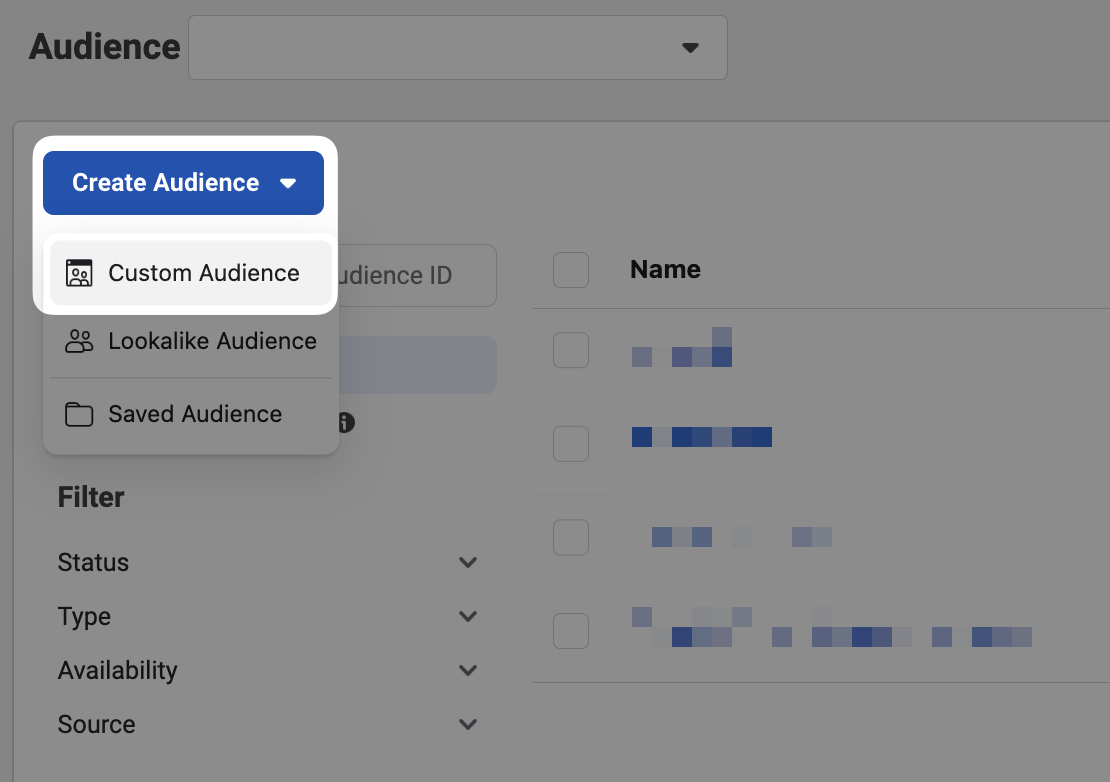The width and height of the screenshot is (1110, 782).
Task: Click the Create Audience button label
Action: (165, 183)
